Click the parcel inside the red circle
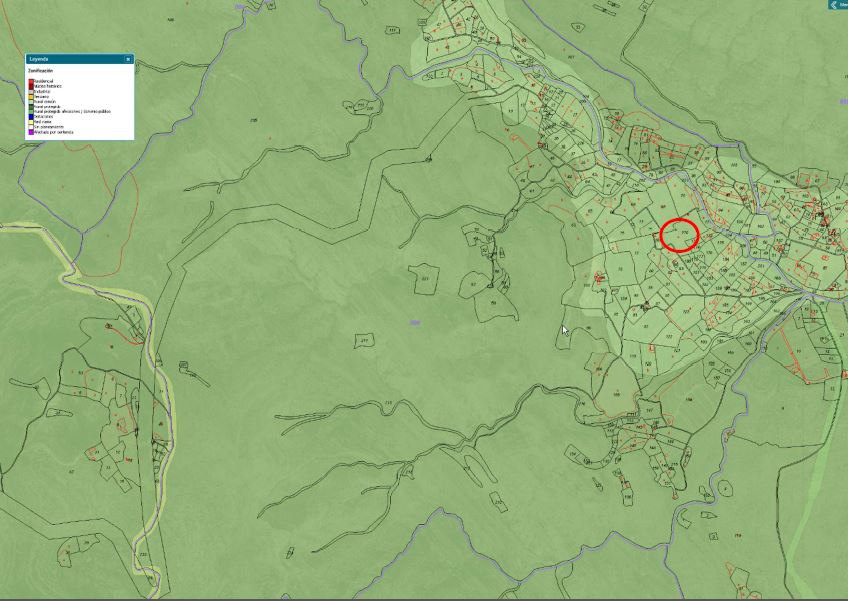848x601 pixels. click(x=680, y=234)
